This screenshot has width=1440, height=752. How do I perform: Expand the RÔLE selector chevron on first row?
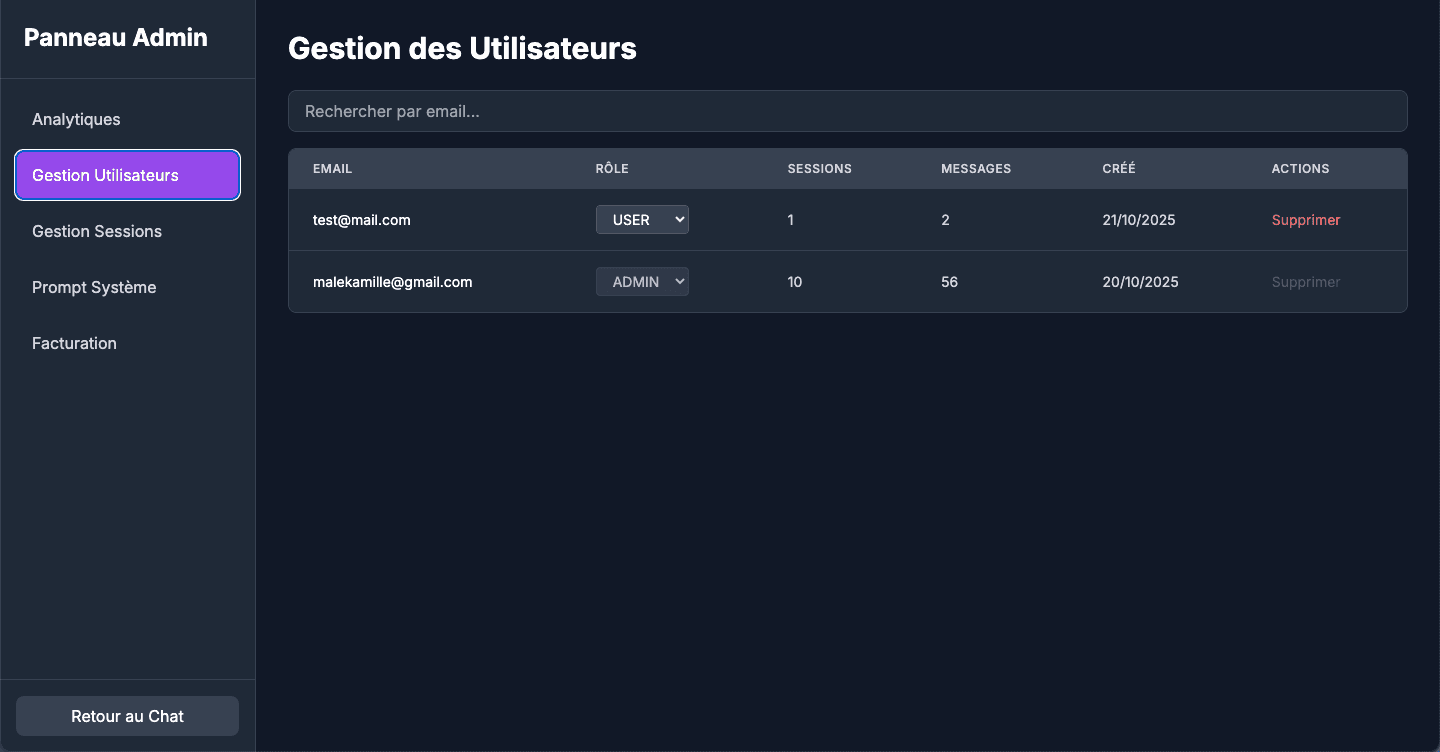[678, 219]
